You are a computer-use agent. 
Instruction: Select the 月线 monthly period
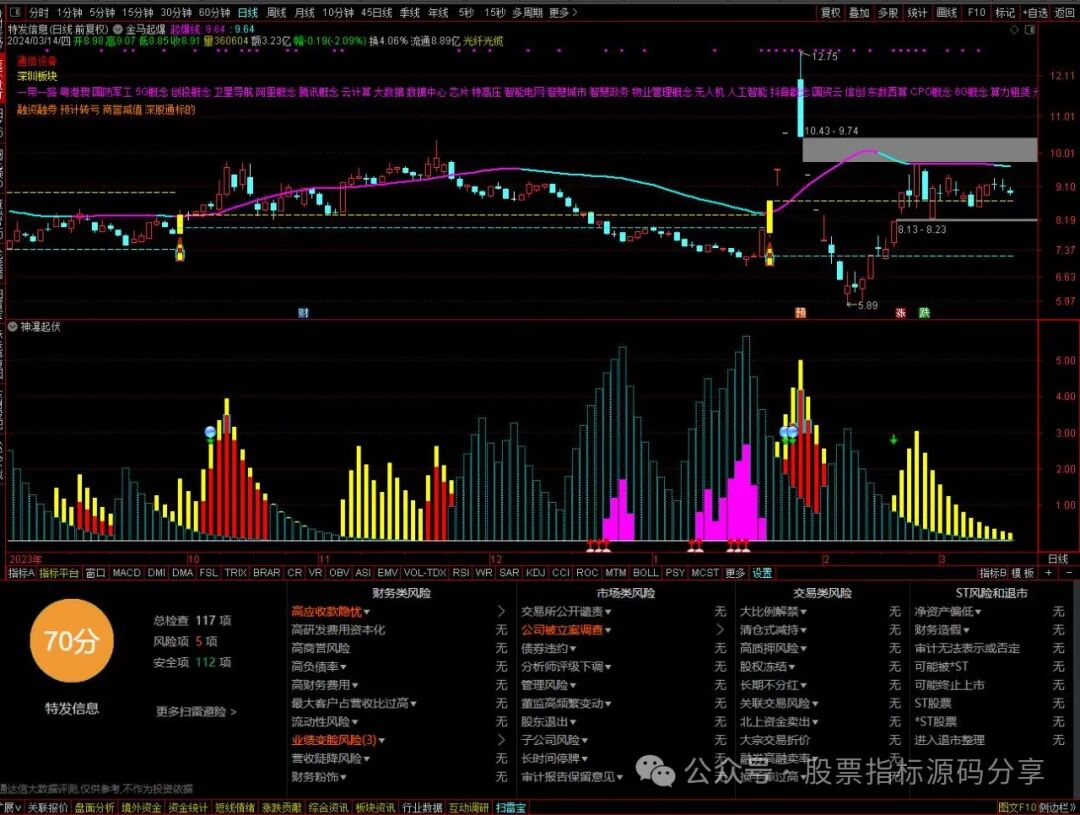[304, 12]
